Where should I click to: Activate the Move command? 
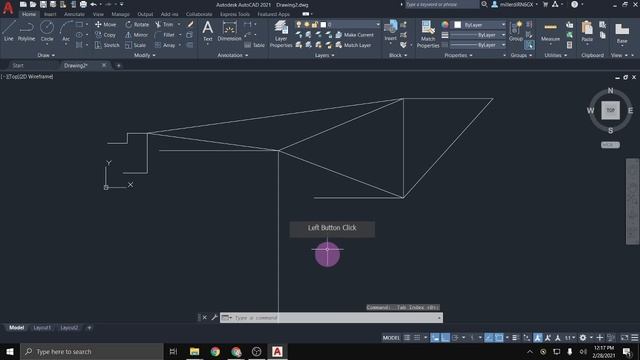(105, 24)
